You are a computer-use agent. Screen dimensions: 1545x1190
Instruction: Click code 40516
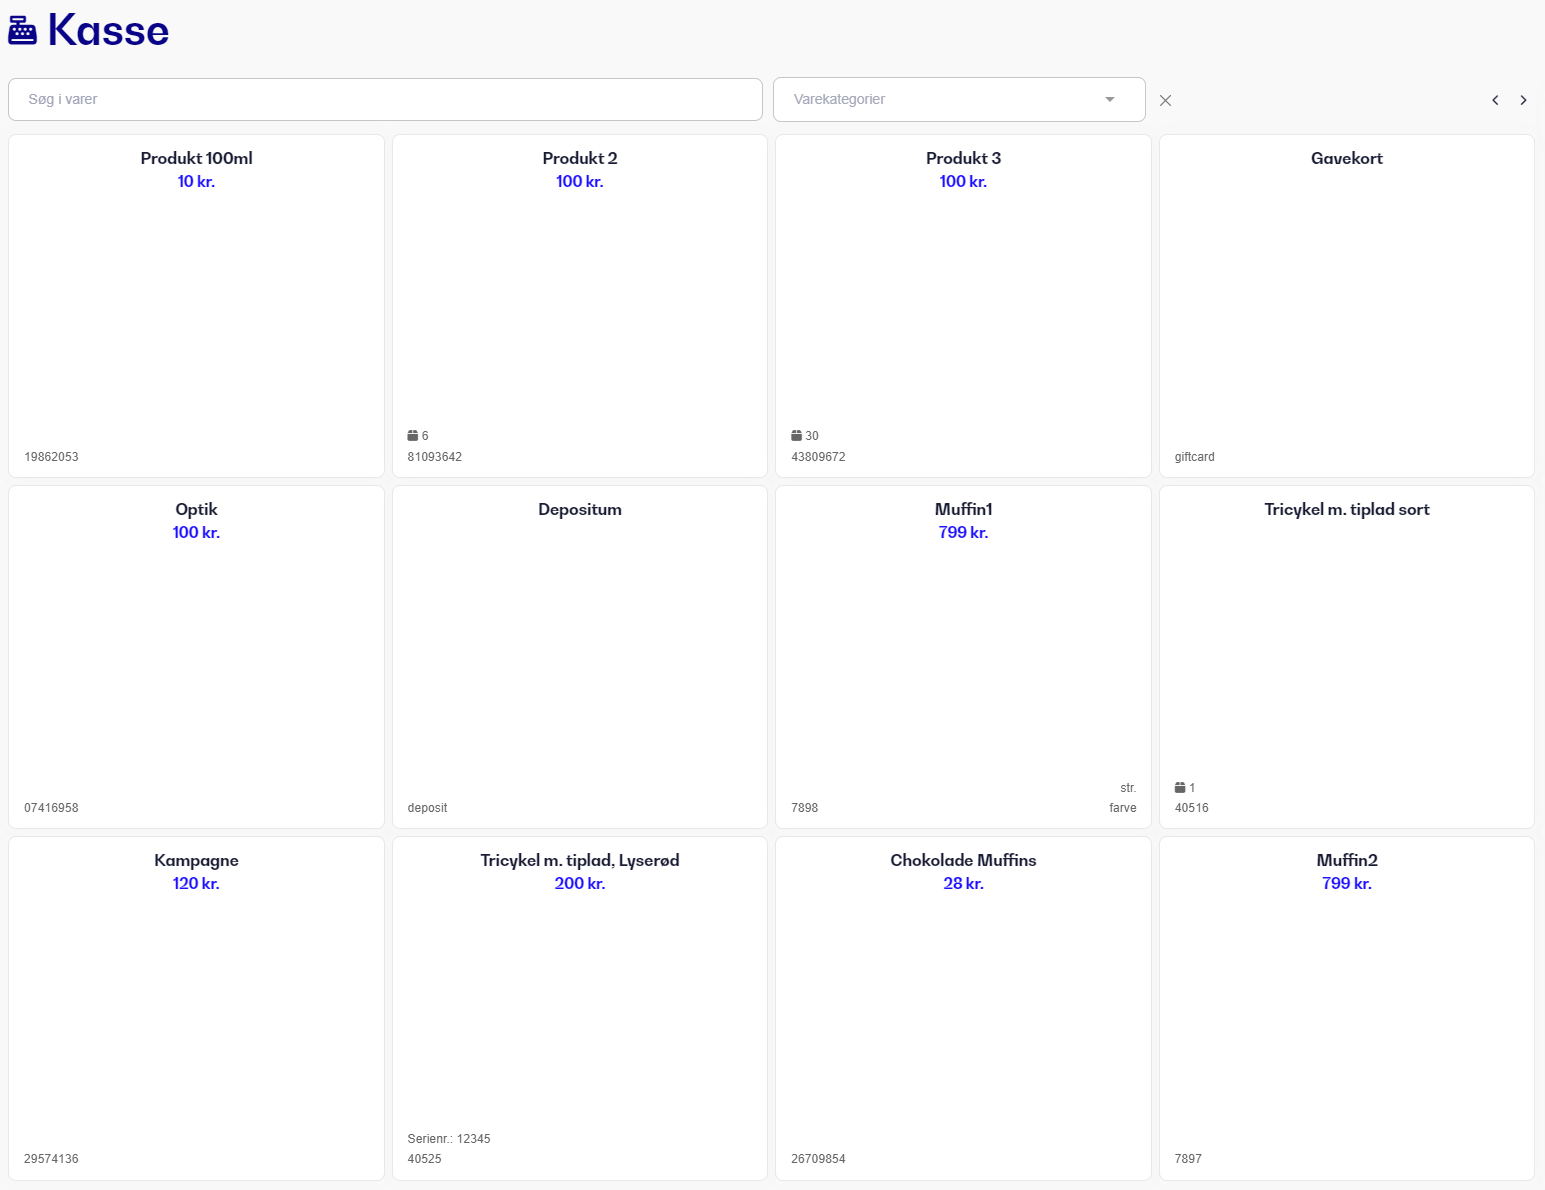[1191, 808]
